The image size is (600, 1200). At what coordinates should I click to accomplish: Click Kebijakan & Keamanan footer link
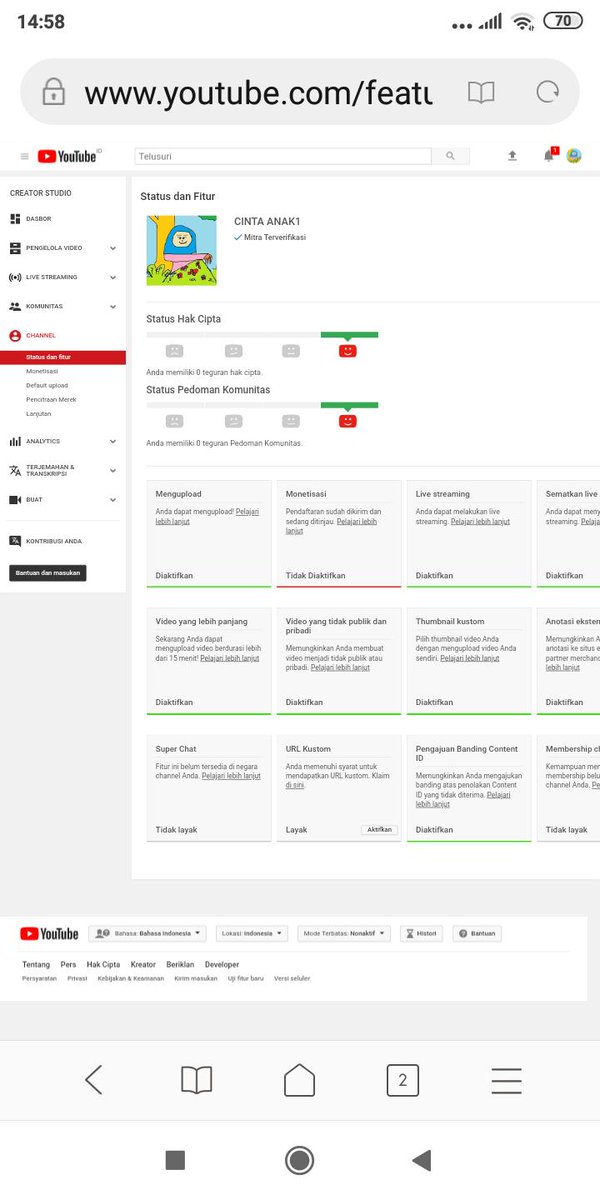coord(131,979)
